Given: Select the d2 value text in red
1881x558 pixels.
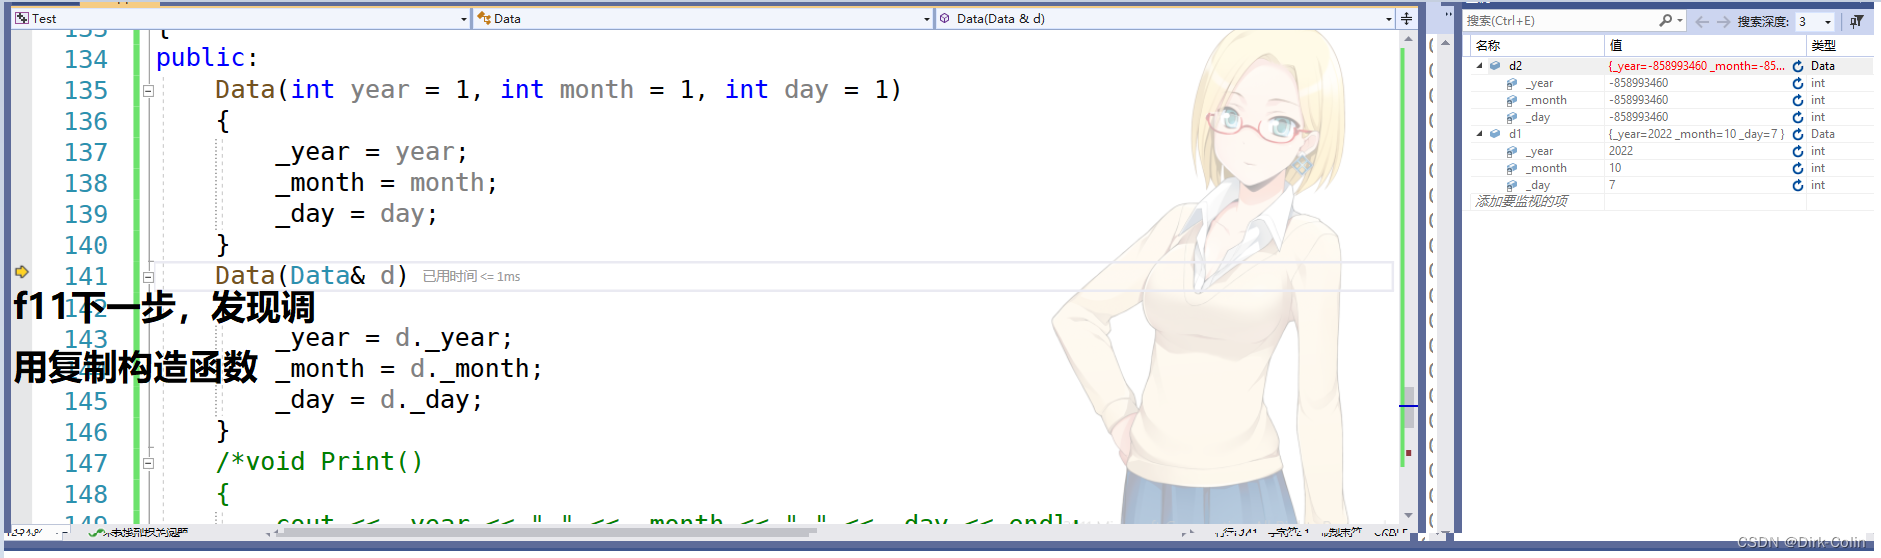Looking at the screenshot, I should click(1696, 66).
